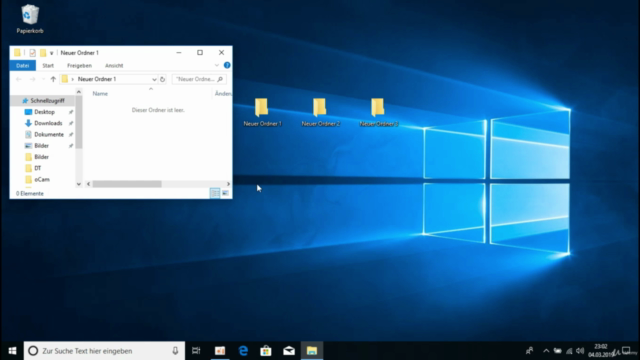This screenshot has height=360, width=640.
Task: Open Downloads in navigation pane
Action: [48, 123]
